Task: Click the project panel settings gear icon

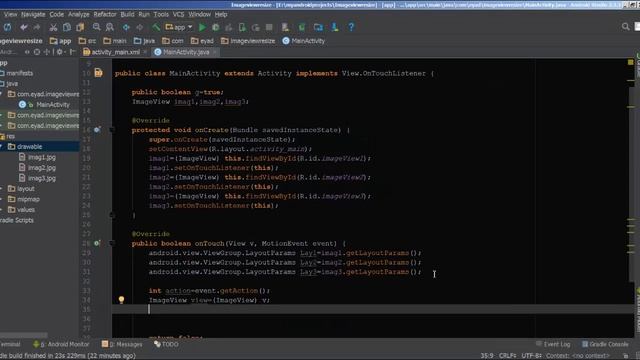Action: 60,52
